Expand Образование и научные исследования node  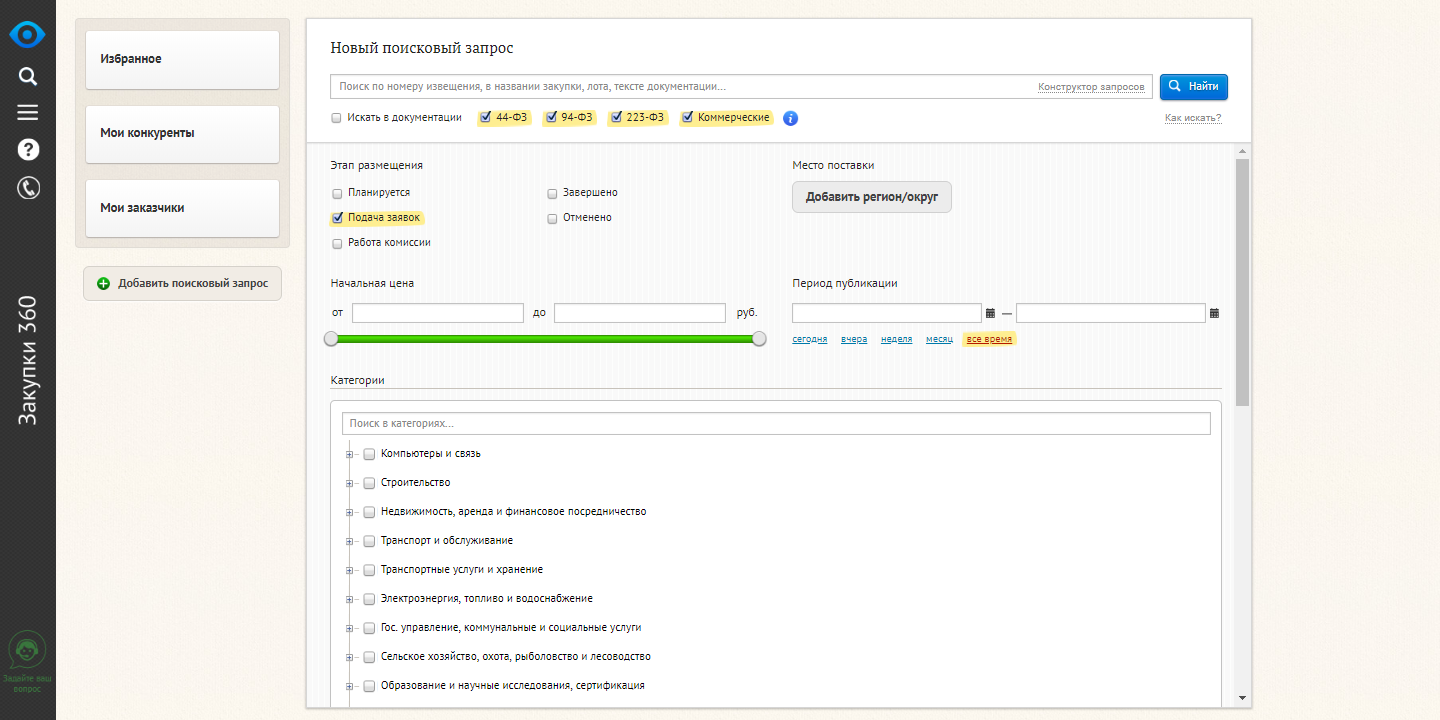(350, 687)
